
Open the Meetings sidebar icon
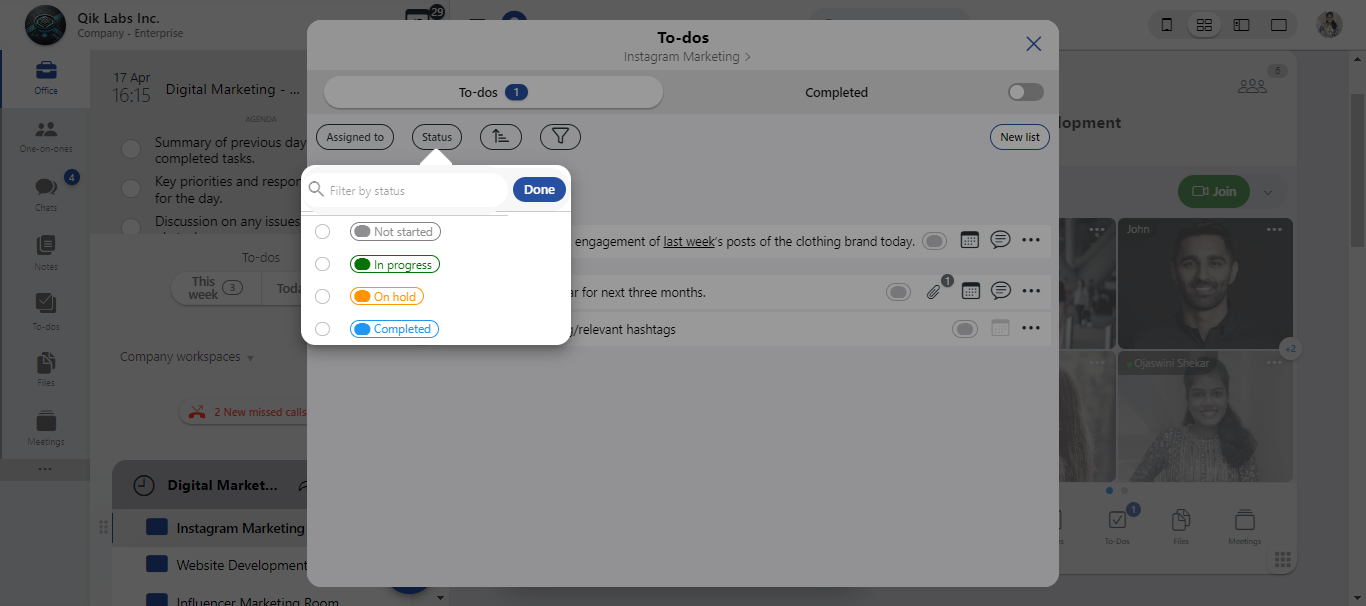tap(46, 427)
